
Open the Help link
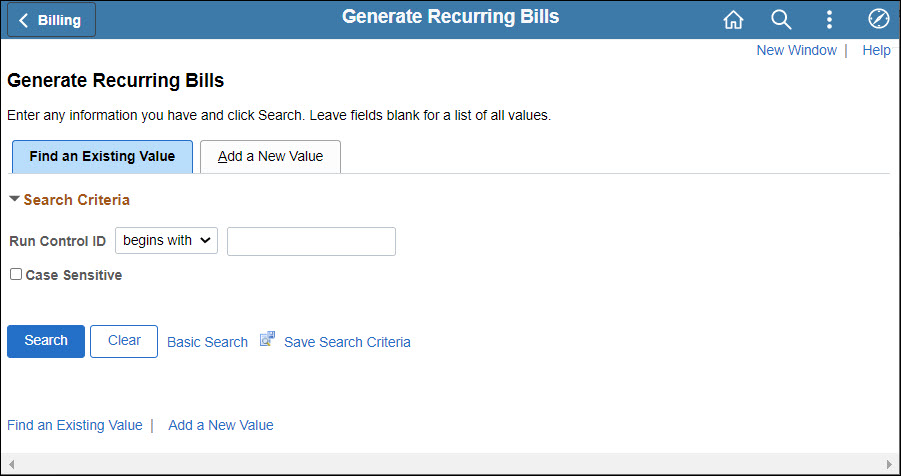pos(876,50)
